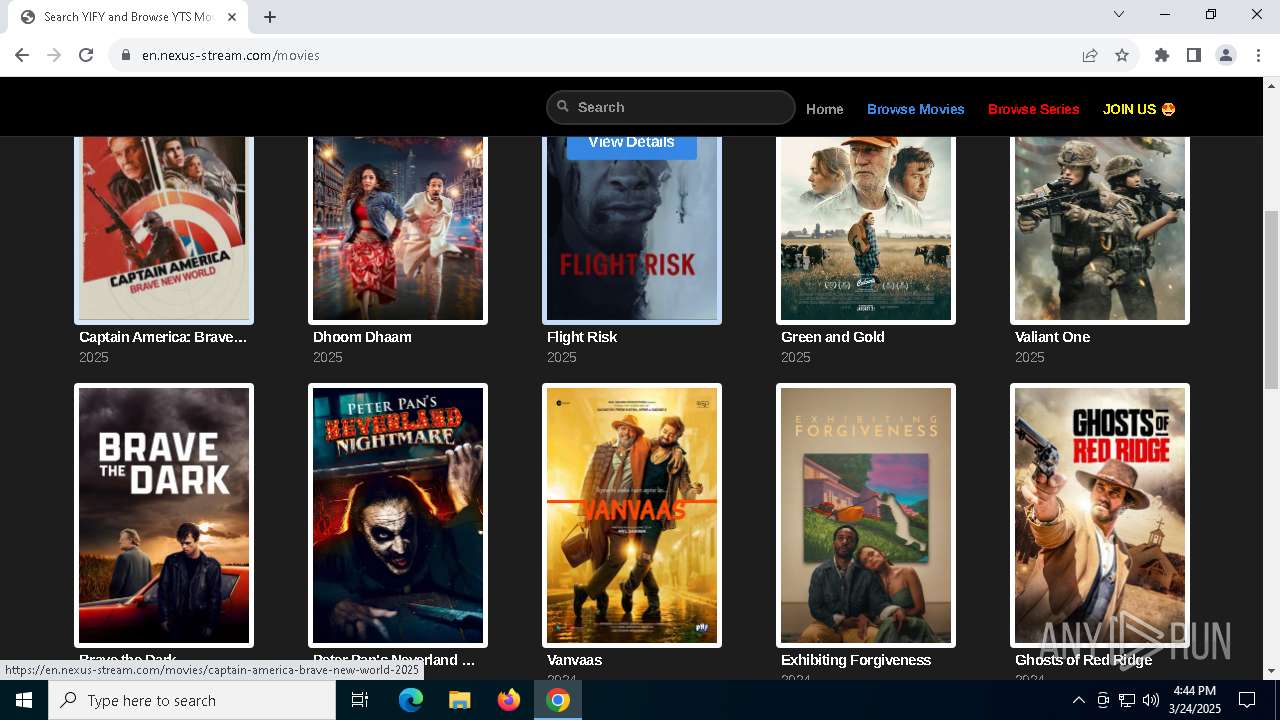Share this page icon in address bar
This screenshot has height=720, width=1280.
1090,55
